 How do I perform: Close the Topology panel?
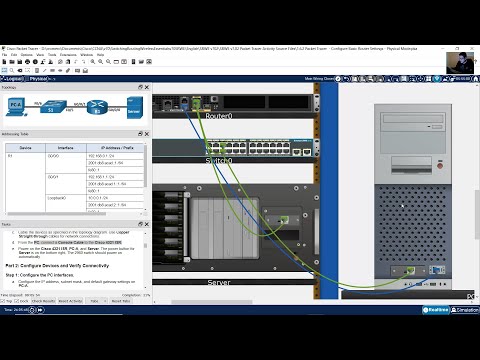tap(147, 87)
